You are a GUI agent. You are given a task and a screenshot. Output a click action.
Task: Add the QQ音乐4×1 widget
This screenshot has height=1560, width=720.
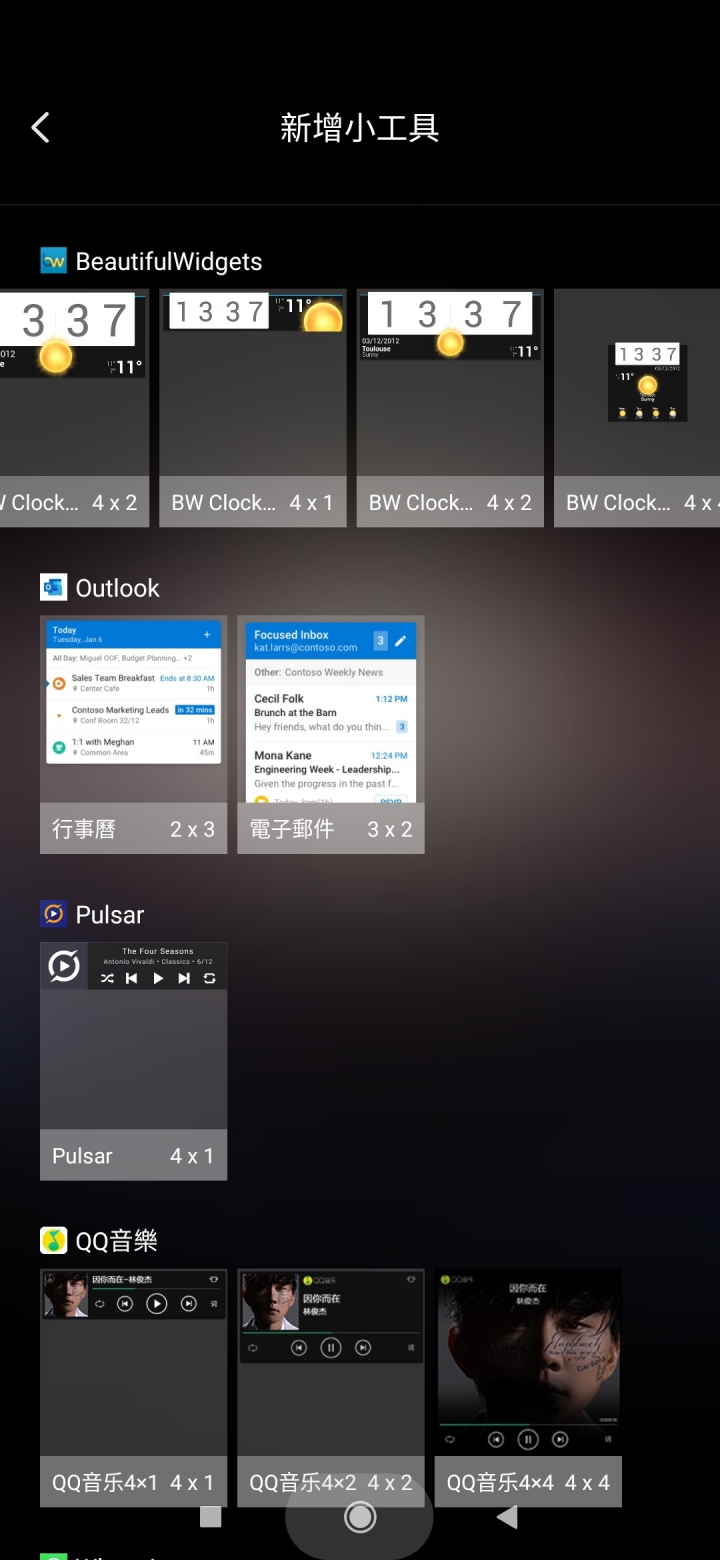tap(133, 1388)
